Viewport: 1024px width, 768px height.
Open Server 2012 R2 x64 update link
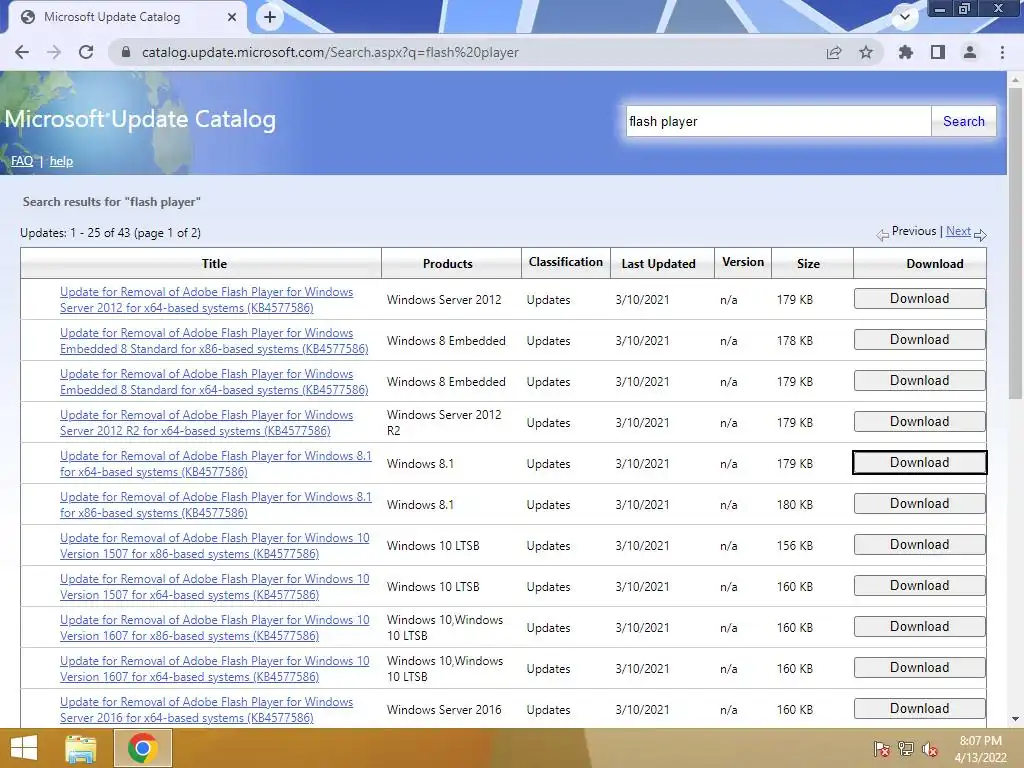206,423
